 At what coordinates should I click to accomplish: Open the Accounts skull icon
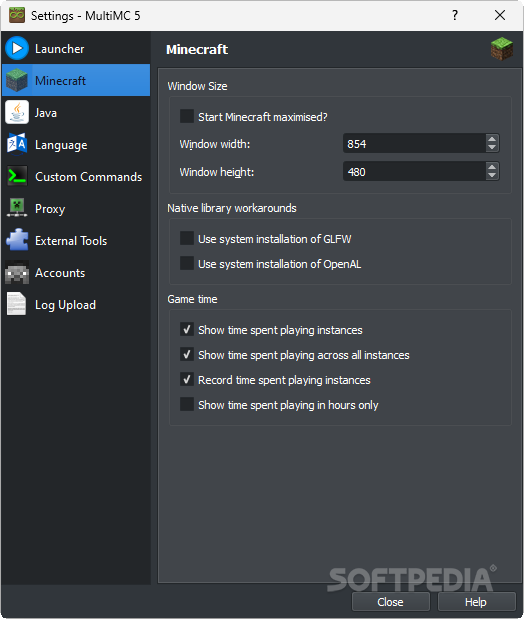pos(17,272)
